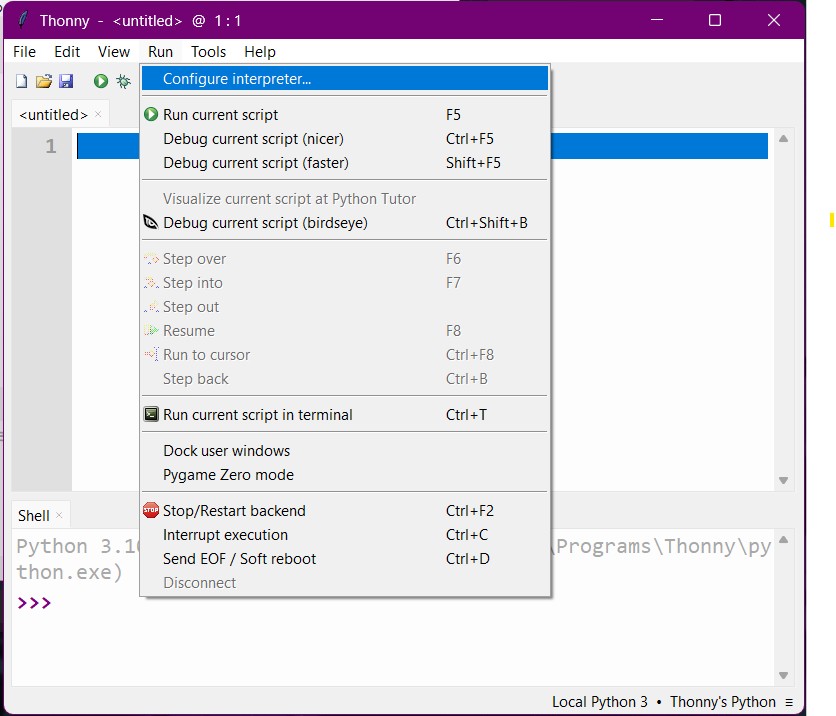836x716 pixels.
Task: Select Visualize current script at Python Tutor
Action: (345, 198)
